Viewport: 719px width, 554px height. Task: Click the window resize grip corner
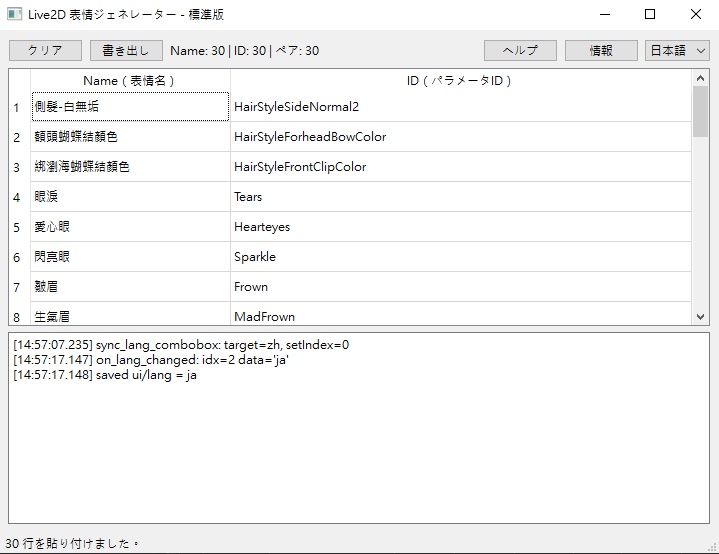click(713, 547)
